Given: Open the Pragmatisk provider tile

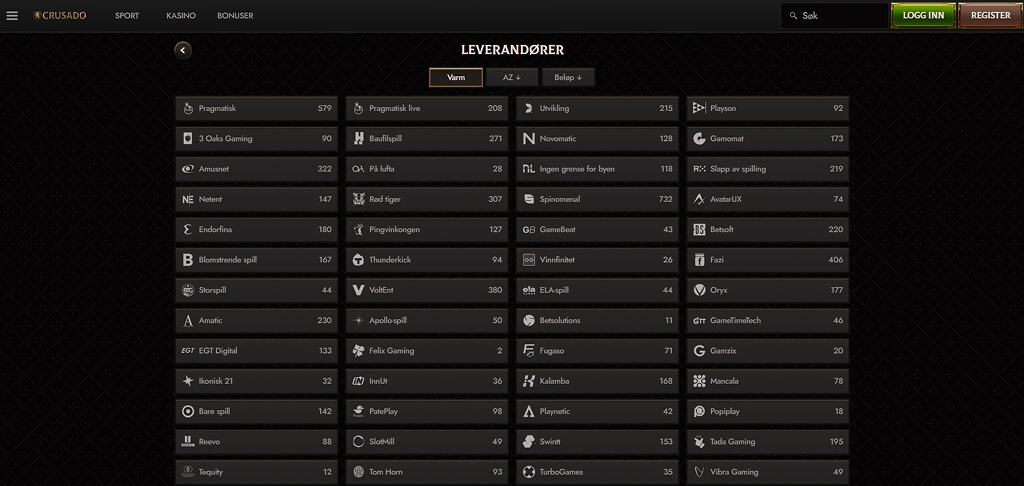Looking at the screenshot, I should 257,108.
